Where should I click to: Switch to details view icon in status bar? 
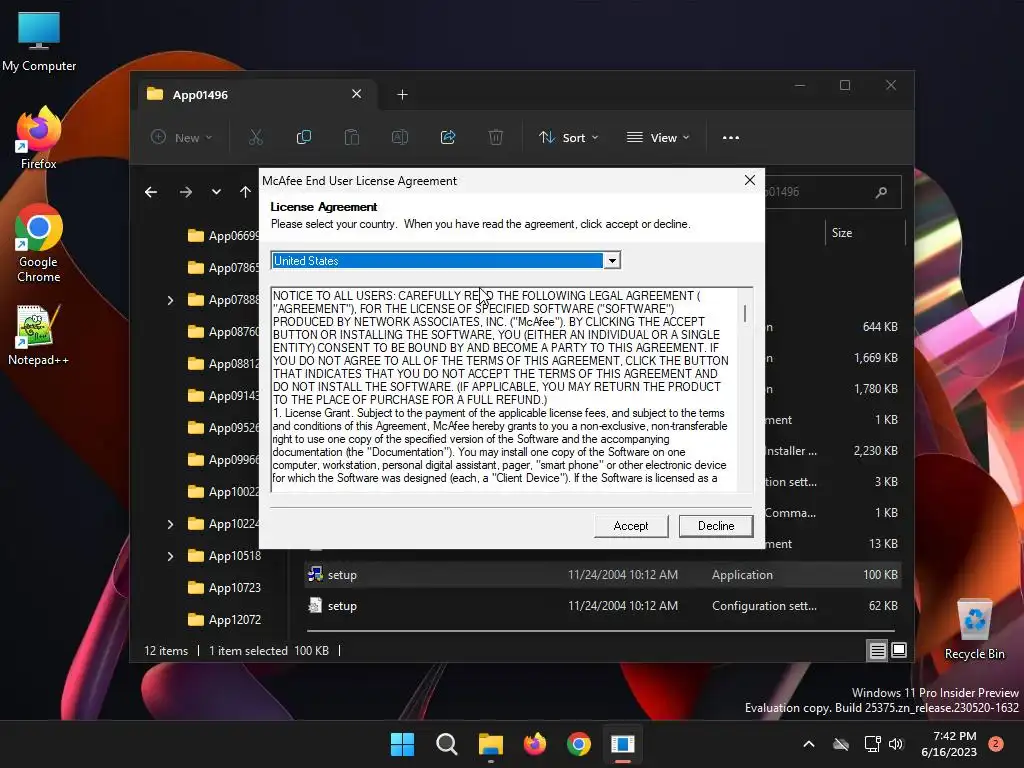point(877,650)
